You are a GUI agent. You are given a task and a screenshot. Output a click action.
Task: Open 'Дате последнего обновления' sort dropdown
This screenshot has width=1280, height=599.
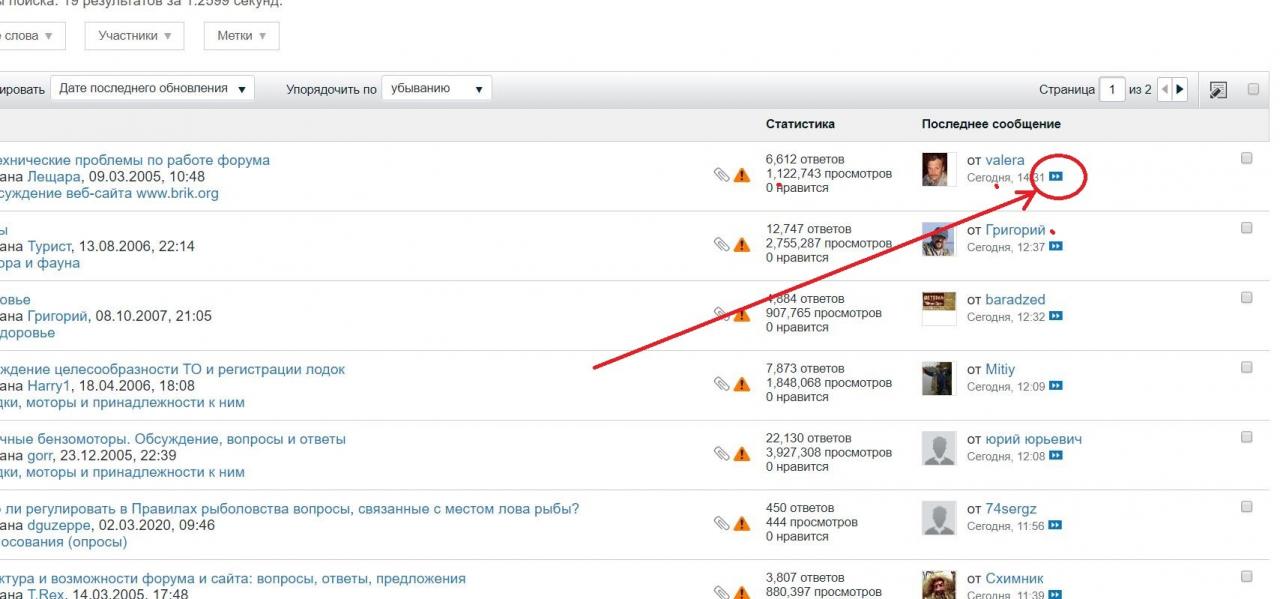(x=152, y=89)
